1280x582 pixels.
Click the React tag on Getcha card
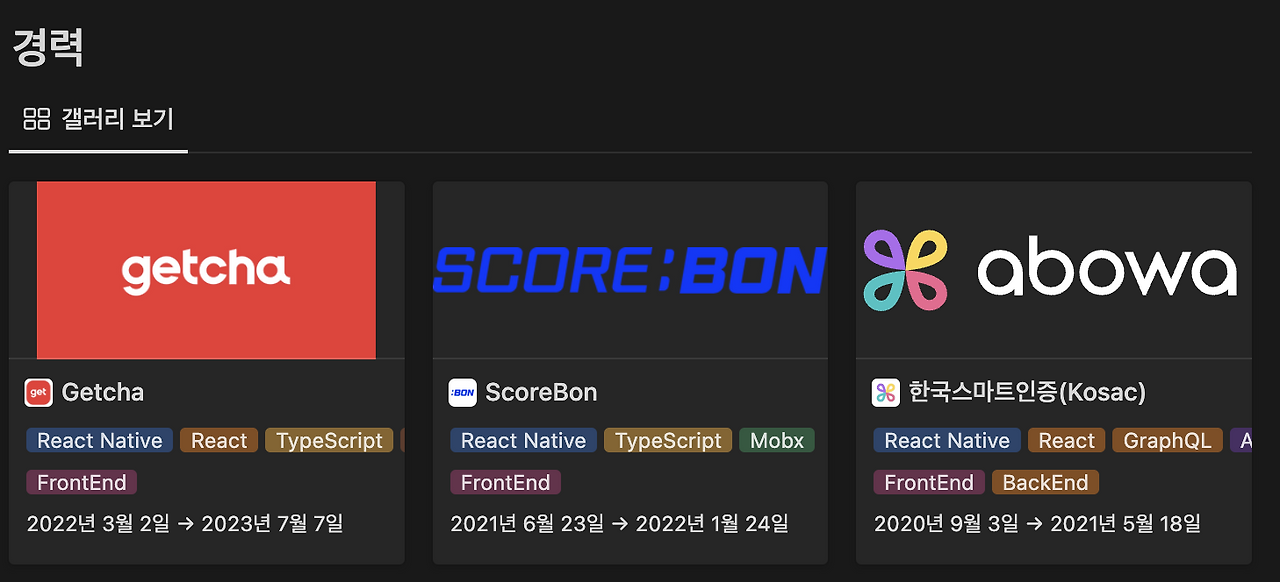pyautogui.click(x=219, y=441)
